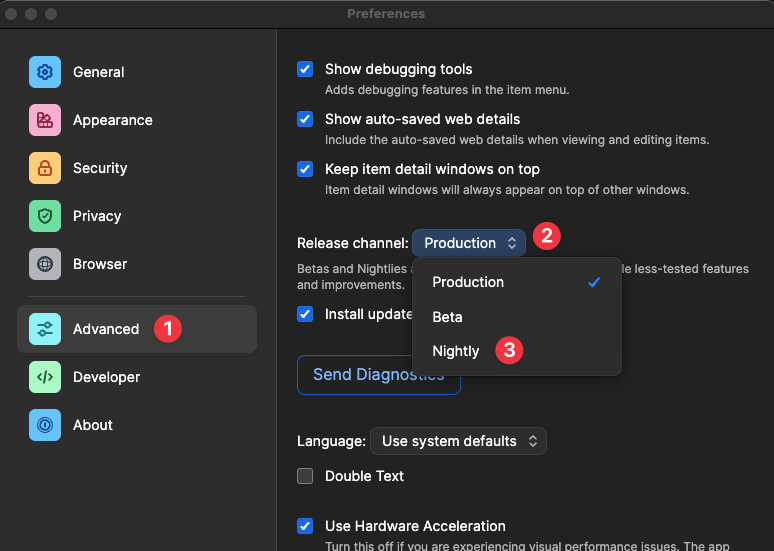Viewport: 774px width, 551px height.
Task: Click the Browser globe icon
Action: pos(45,264)
